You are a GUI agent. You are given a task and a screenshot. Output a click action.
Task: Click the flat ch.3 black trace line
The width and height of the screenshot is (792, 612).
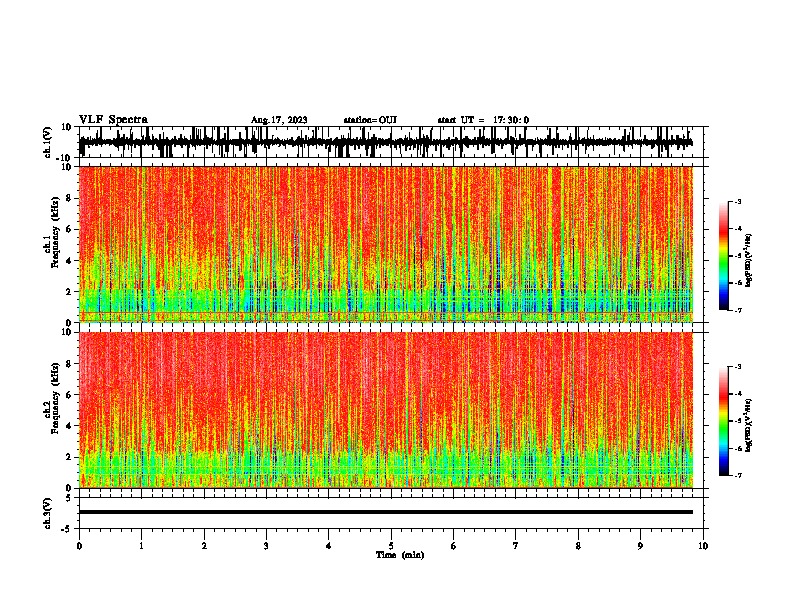386,512
